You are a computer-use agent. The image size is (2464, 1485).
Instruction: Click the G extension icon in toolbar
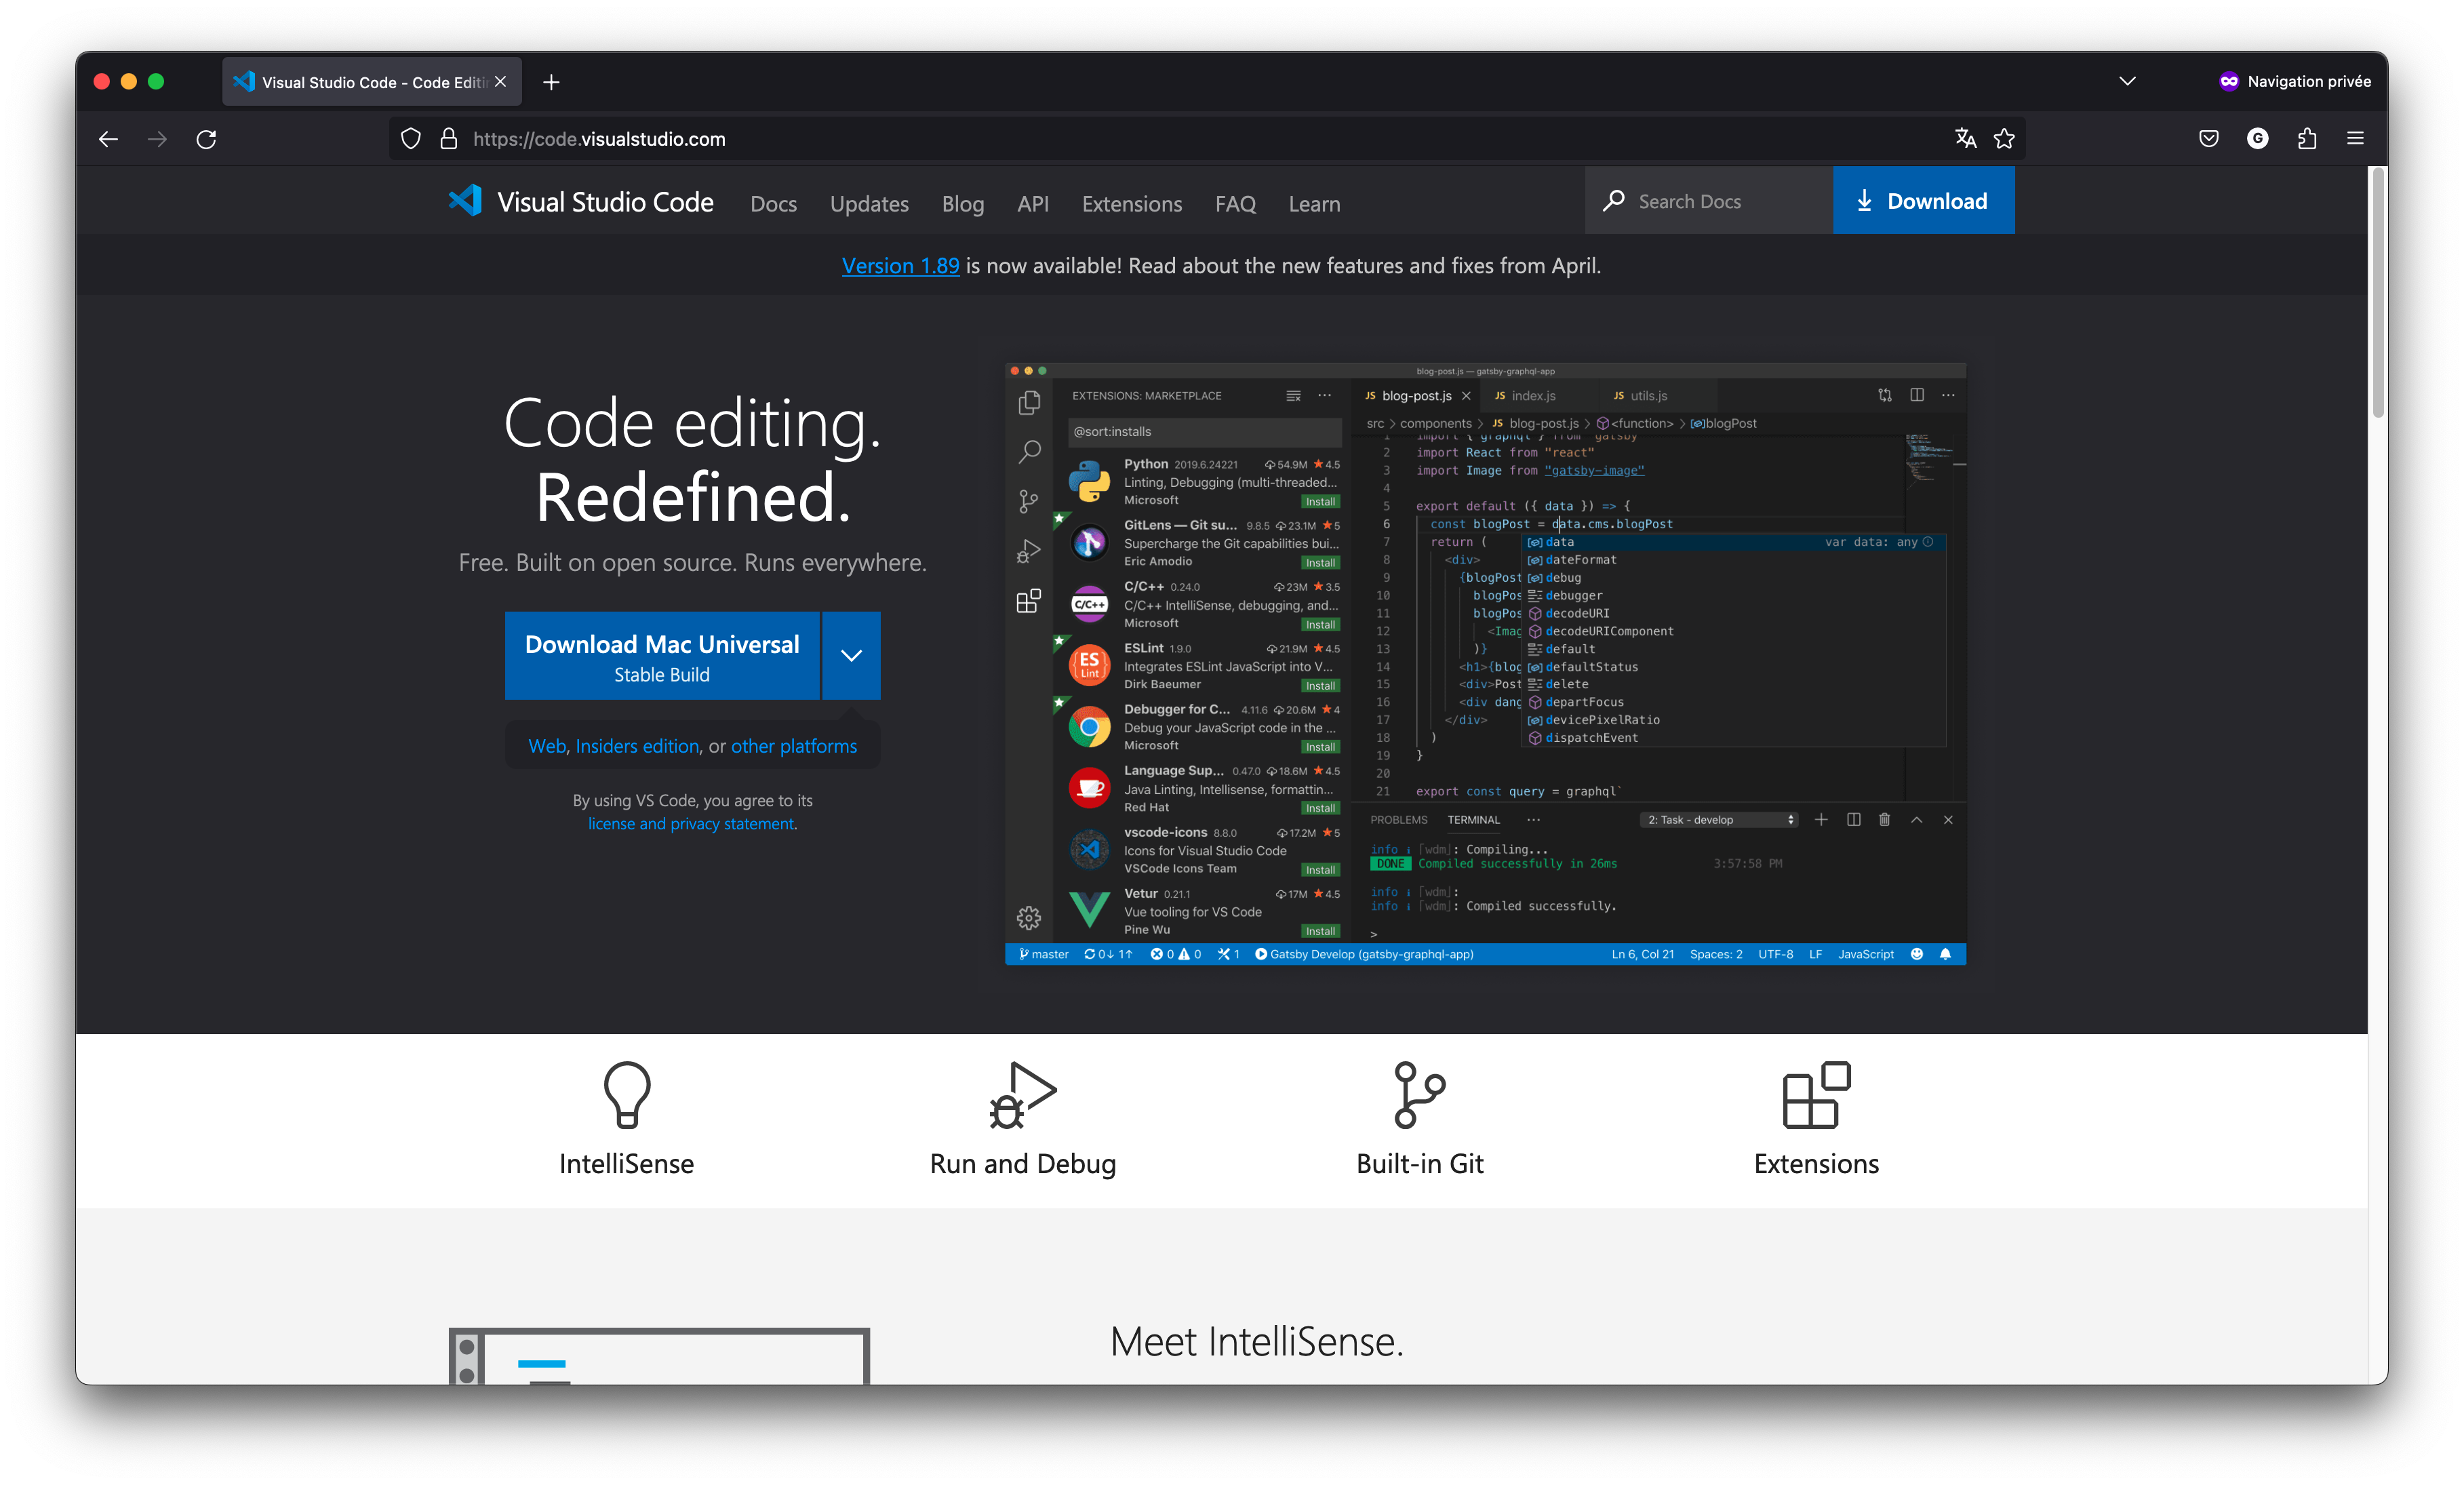click(x=2258, y=139)
